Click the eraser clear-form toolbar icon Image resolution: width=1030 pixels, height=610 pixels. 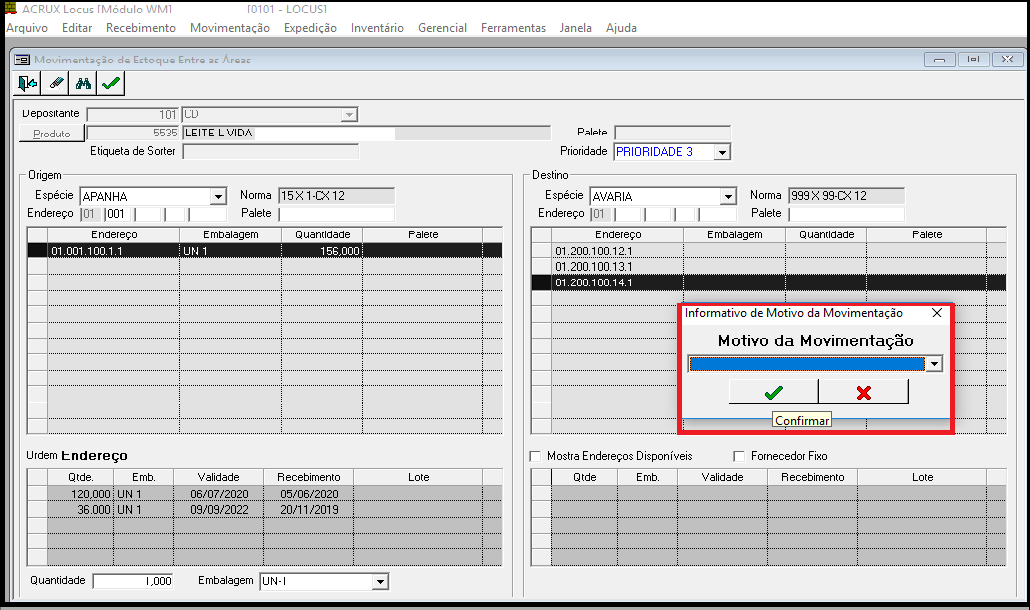pyautogui.click(x=56, y=84)
